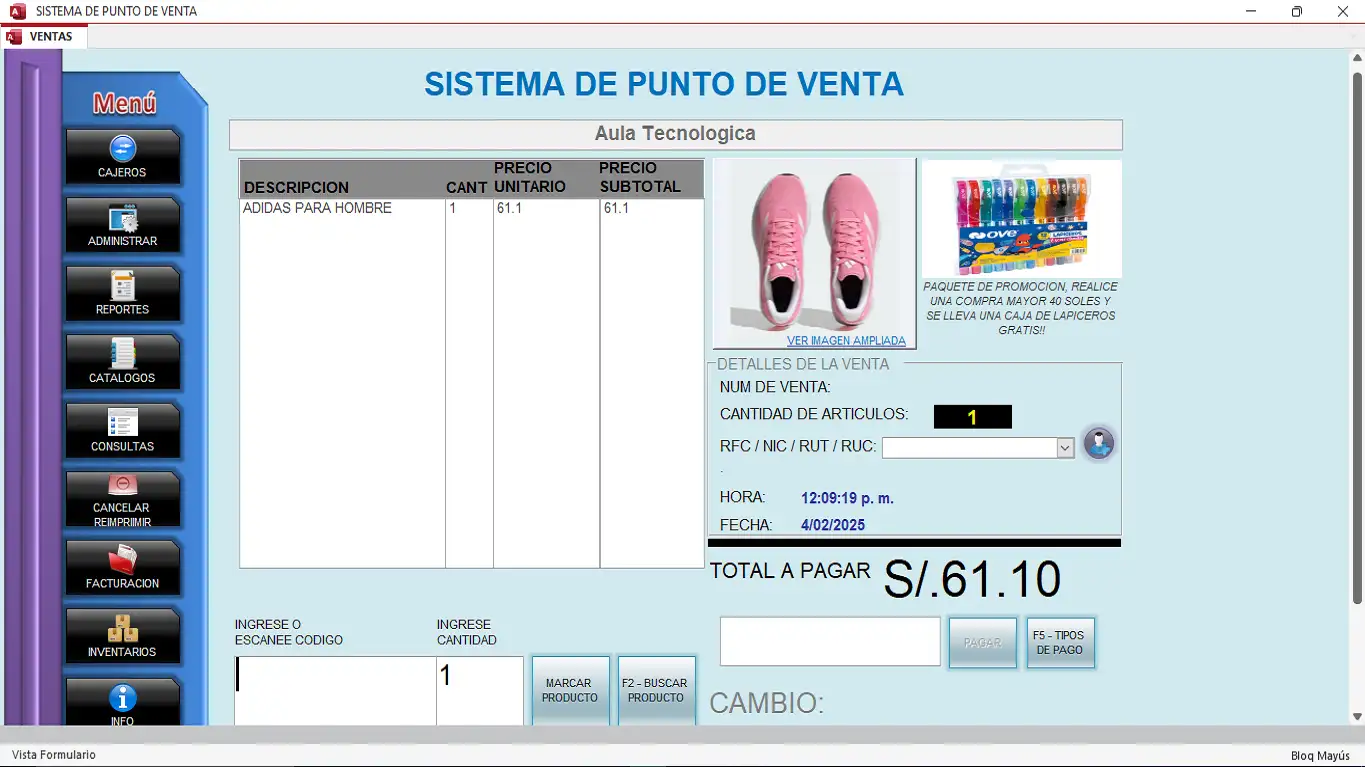
Task: Open the CAJEROS module from the menu
Action: (122, 156)
